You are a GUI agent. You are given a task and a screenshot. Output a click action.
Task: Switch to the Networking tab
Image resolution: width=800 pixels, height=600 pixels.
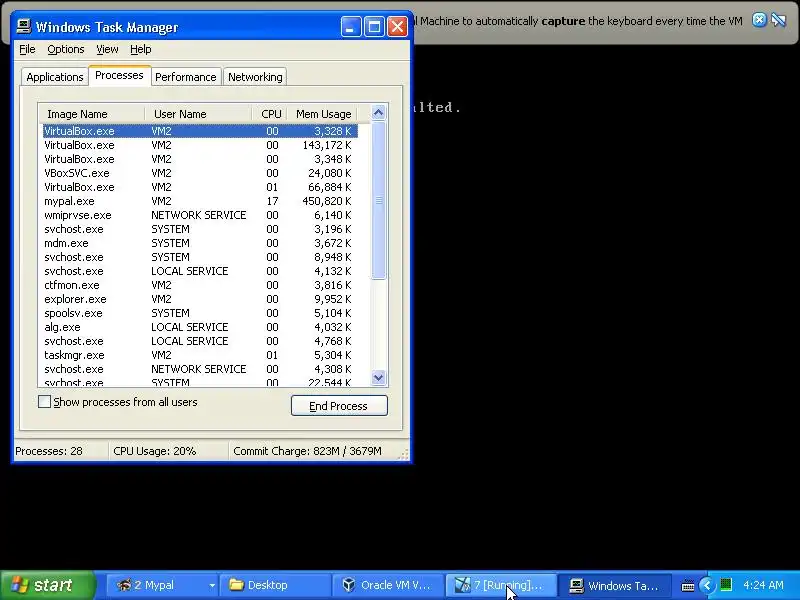point(255,77)
